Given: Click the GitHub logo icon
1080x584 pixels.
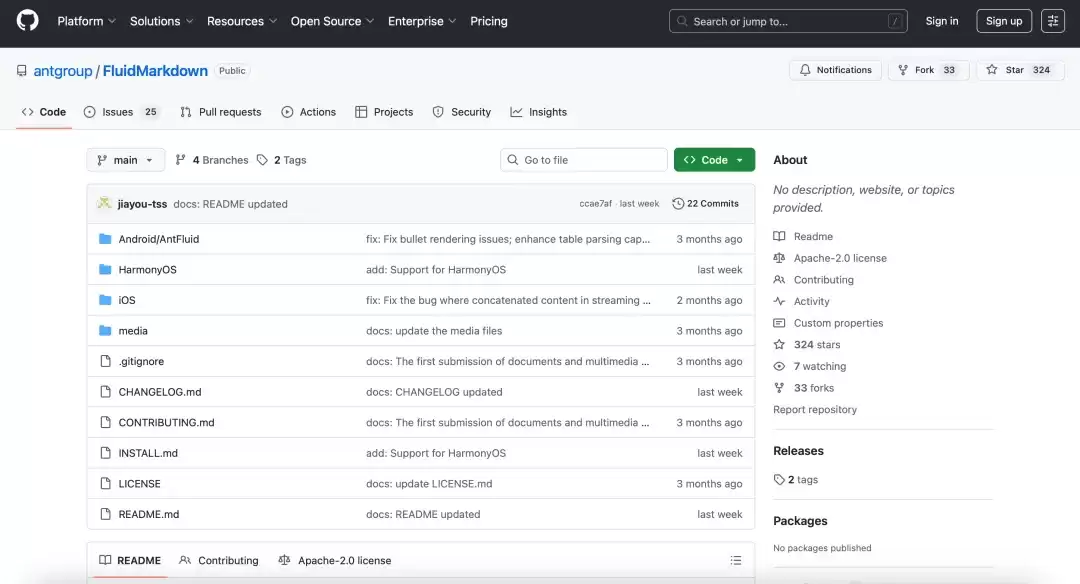Looking at the screenshot, I should tap(28, 21).
